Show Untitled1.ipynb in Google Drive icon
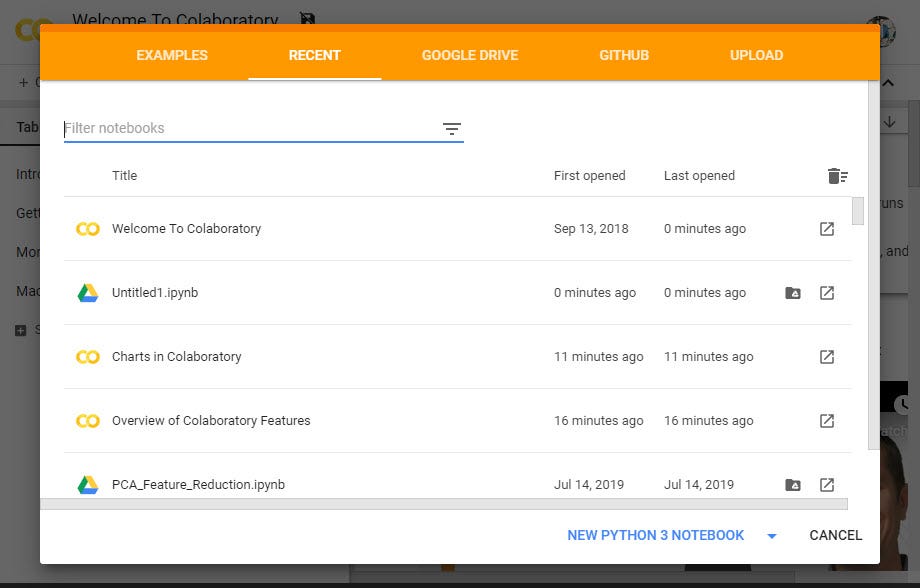This screenshot has width=920, height=588. (x=793, y=293)
